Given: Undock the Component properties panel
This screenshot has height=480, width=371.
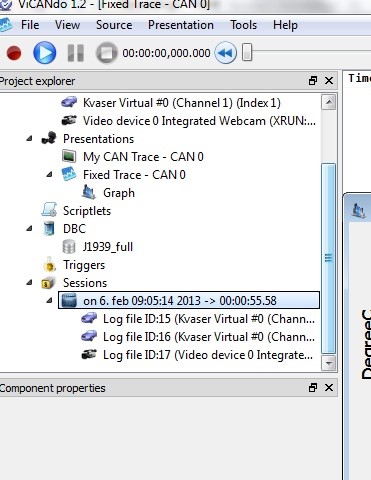Looking at the screenshot, I should tap(313, 388).
